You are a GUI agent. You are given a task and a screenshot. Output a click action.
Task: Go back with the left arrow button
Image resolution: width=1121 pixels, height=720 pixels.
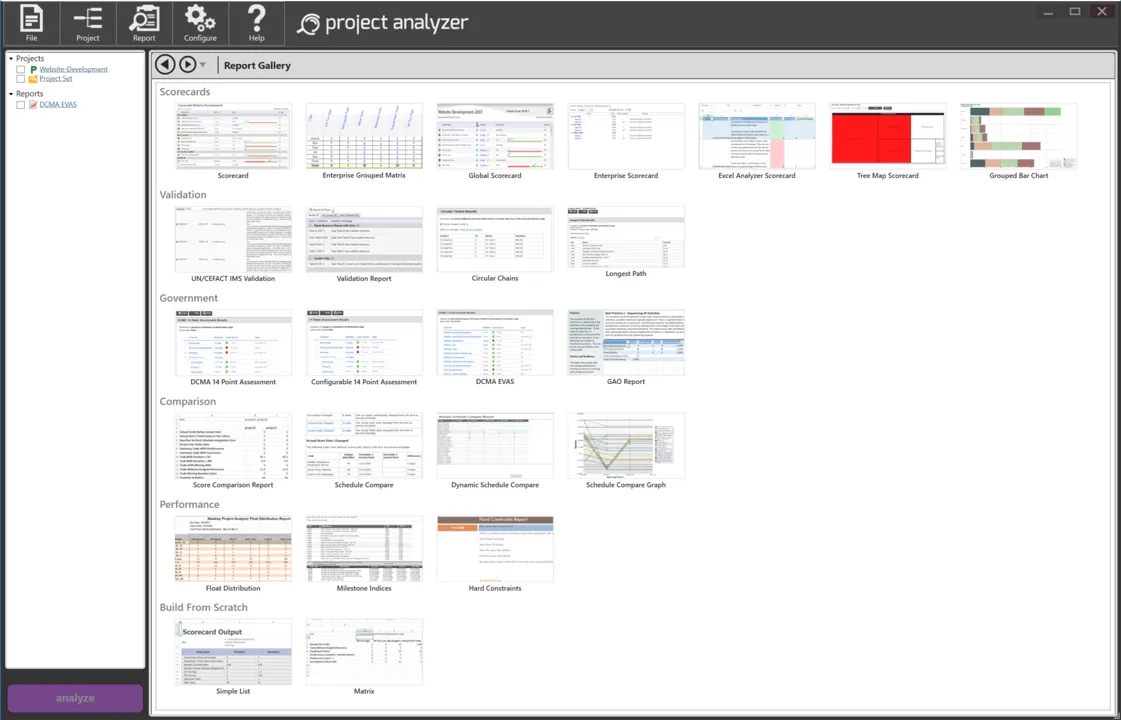(165, 64)
